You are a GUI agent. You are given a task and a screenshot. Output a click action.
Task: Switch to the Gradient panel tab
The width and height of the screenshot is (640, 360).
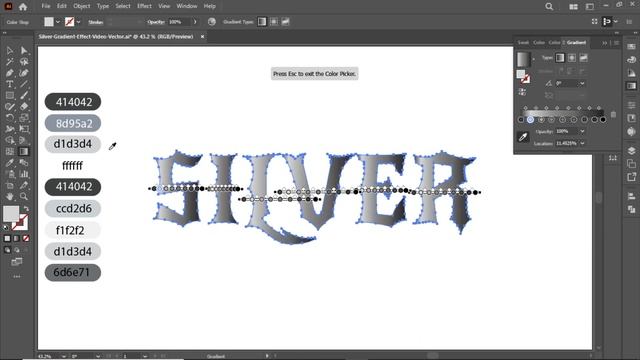point(576,42)
